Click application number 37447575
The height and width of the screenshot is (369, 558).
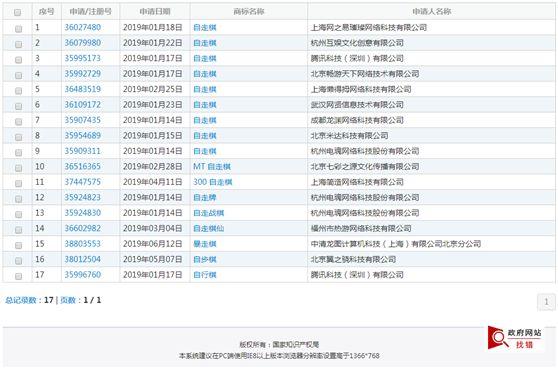tap(83, 182)
